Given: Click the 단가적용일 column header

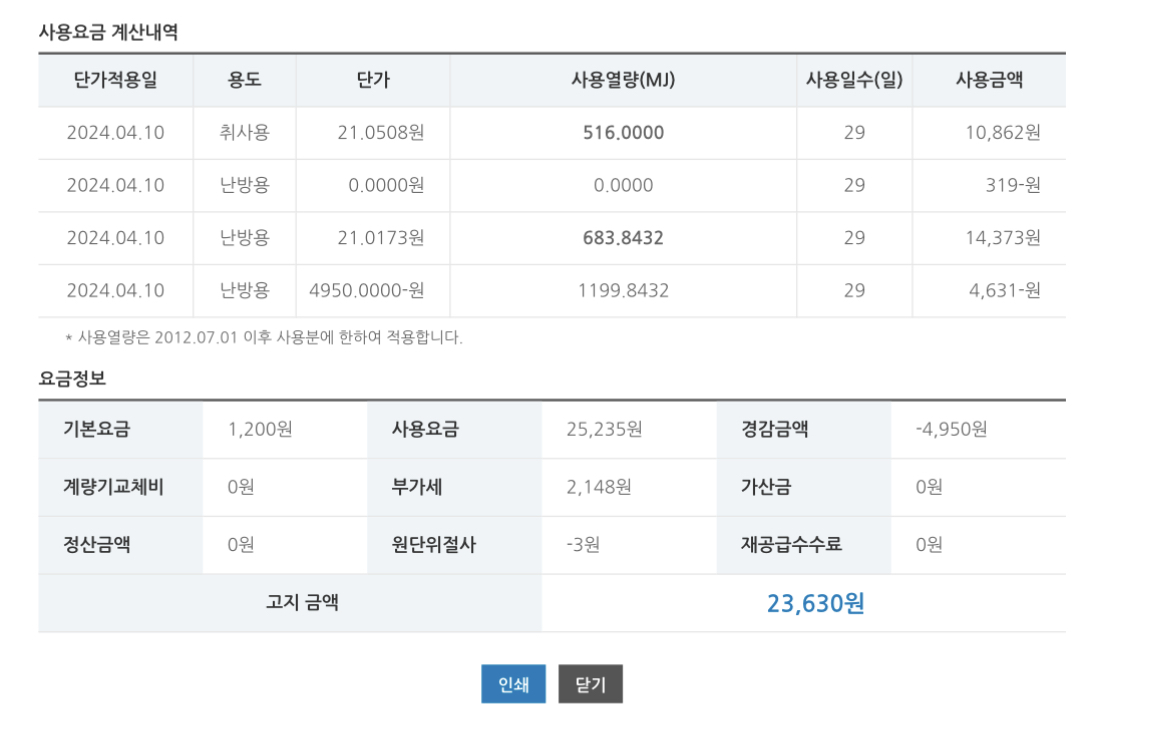Looking at the screenshot, I should point(115,80).
